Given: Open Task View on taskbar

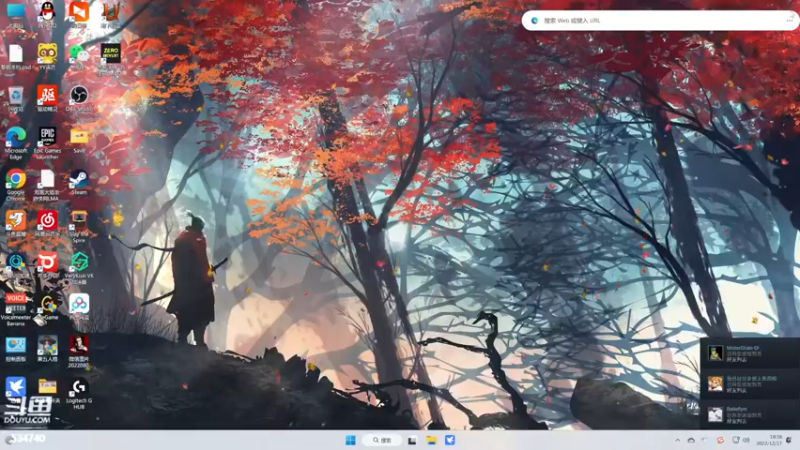Looking at the screenshot, I should tap(412, 440).
